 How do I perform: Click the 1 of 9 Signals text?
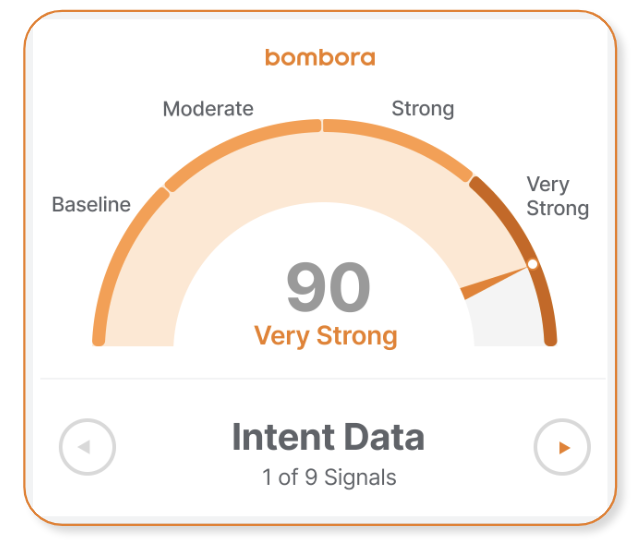[329, 477]
